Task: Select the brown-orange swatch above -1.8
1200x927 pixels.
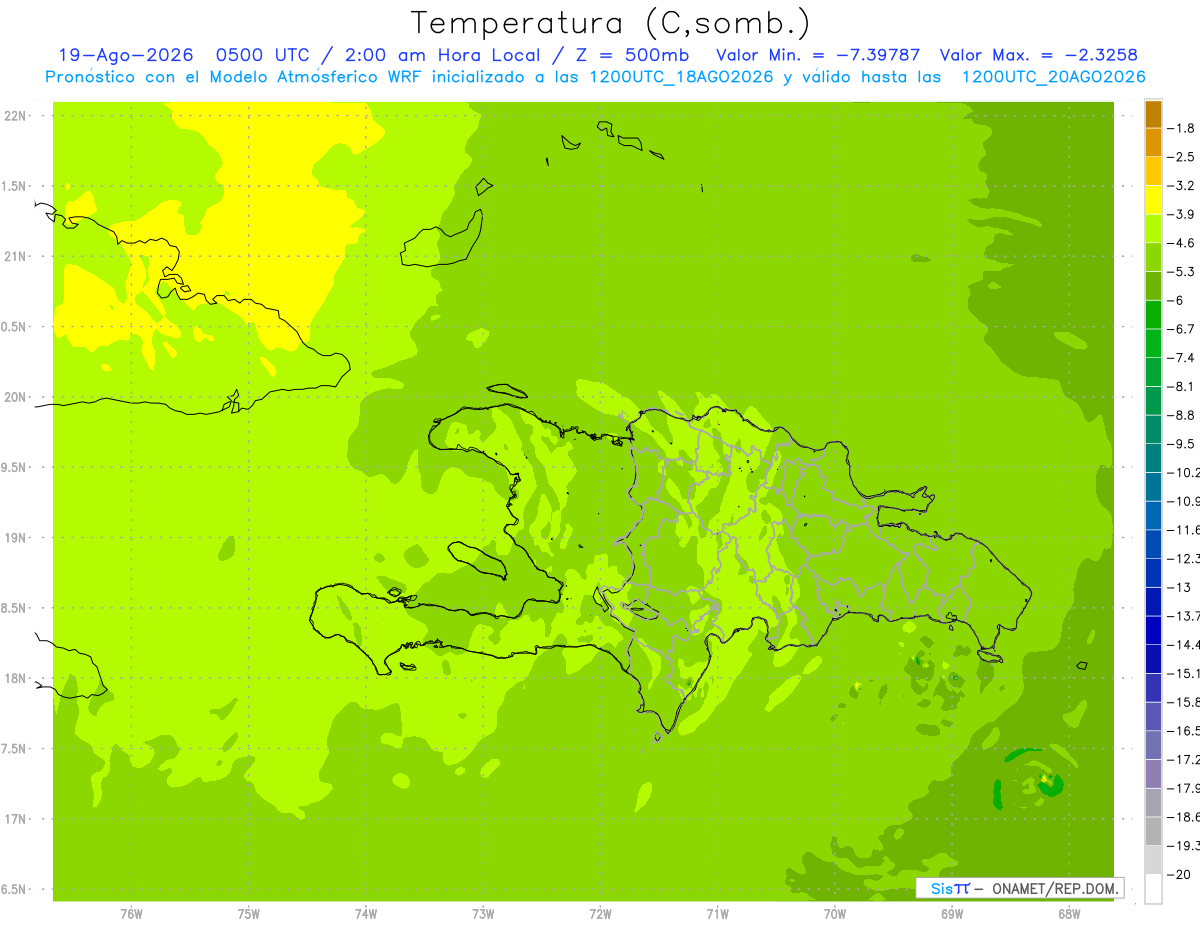Action: point(1153,114)
